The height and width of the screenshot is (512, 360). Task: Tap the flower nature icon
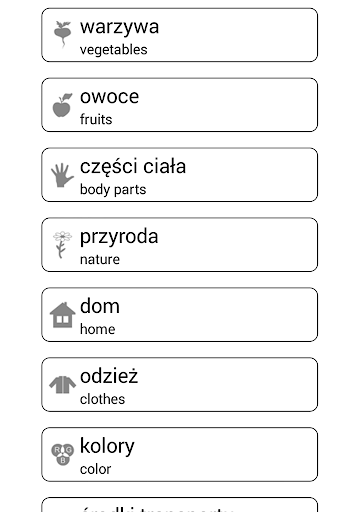pos(62,245)
